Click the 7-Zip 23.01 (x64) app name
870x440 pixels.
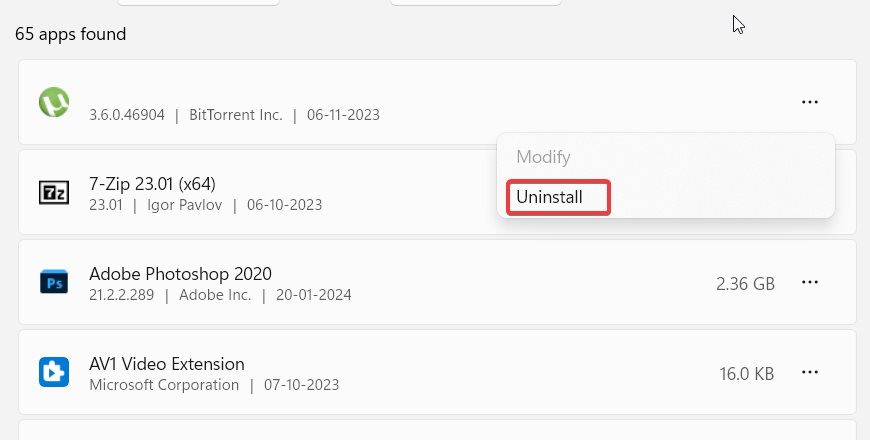[152, 184]
